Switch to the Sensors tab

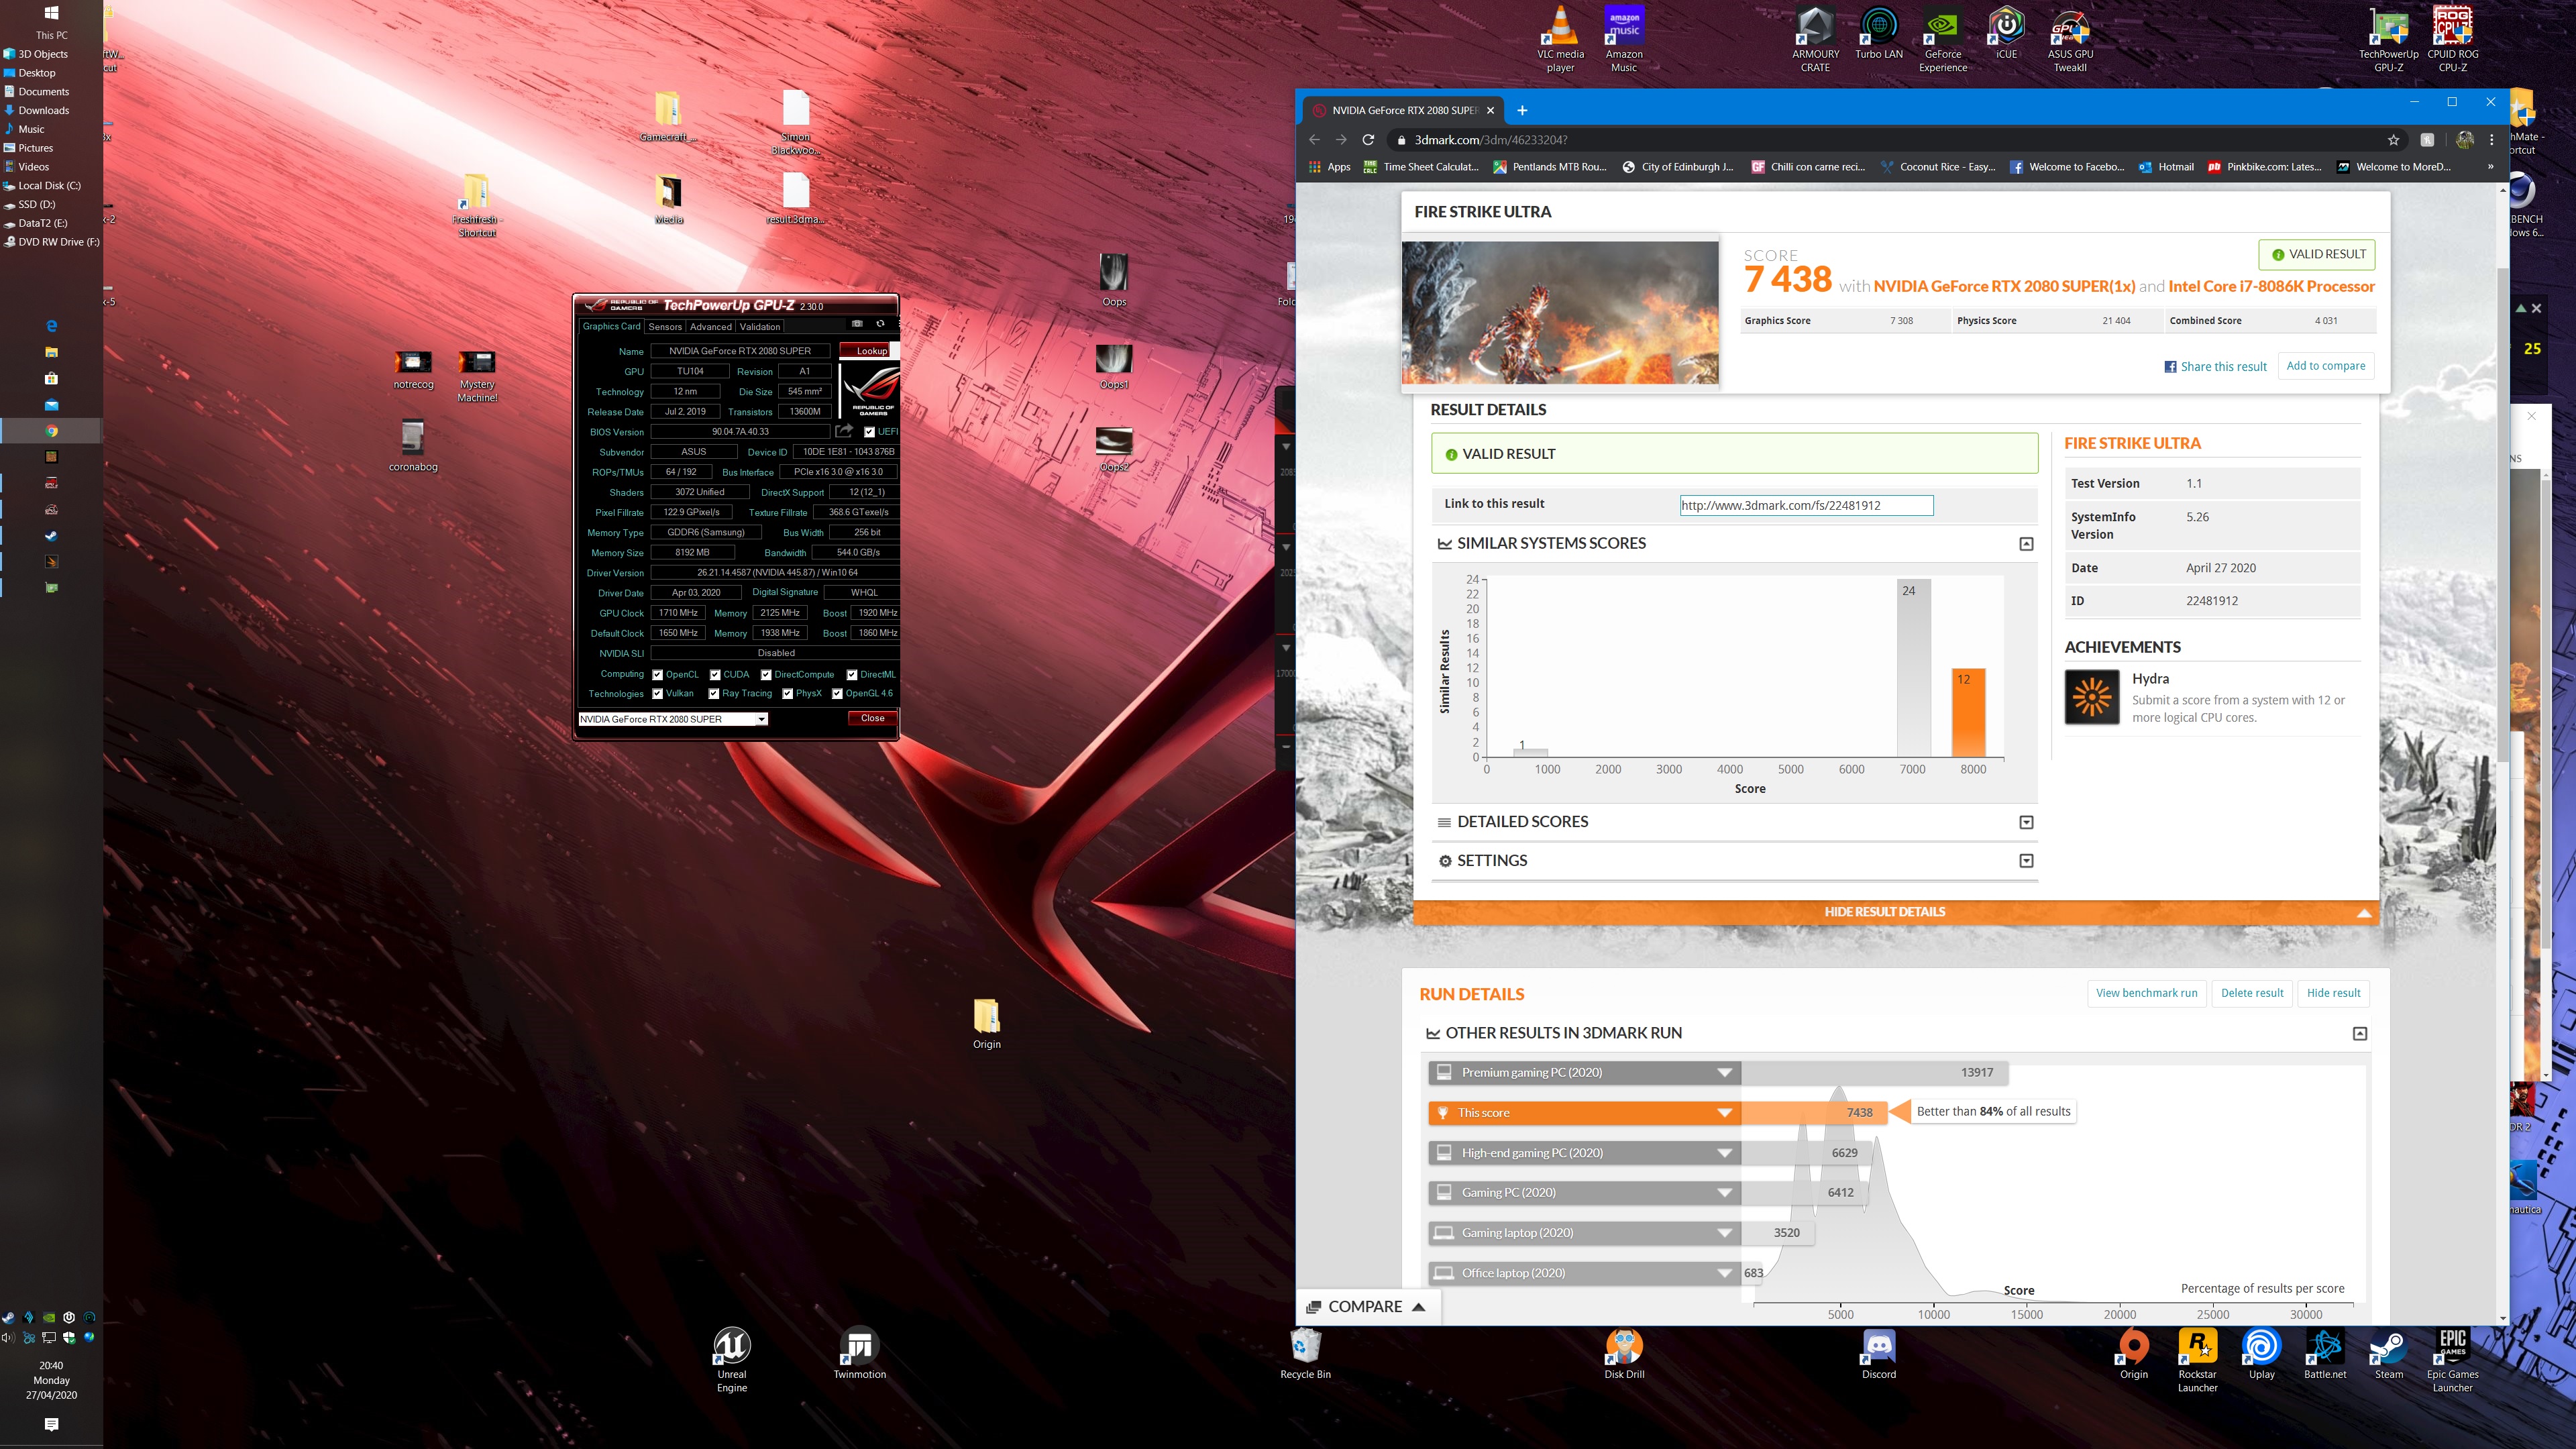(x=665, y=327)
